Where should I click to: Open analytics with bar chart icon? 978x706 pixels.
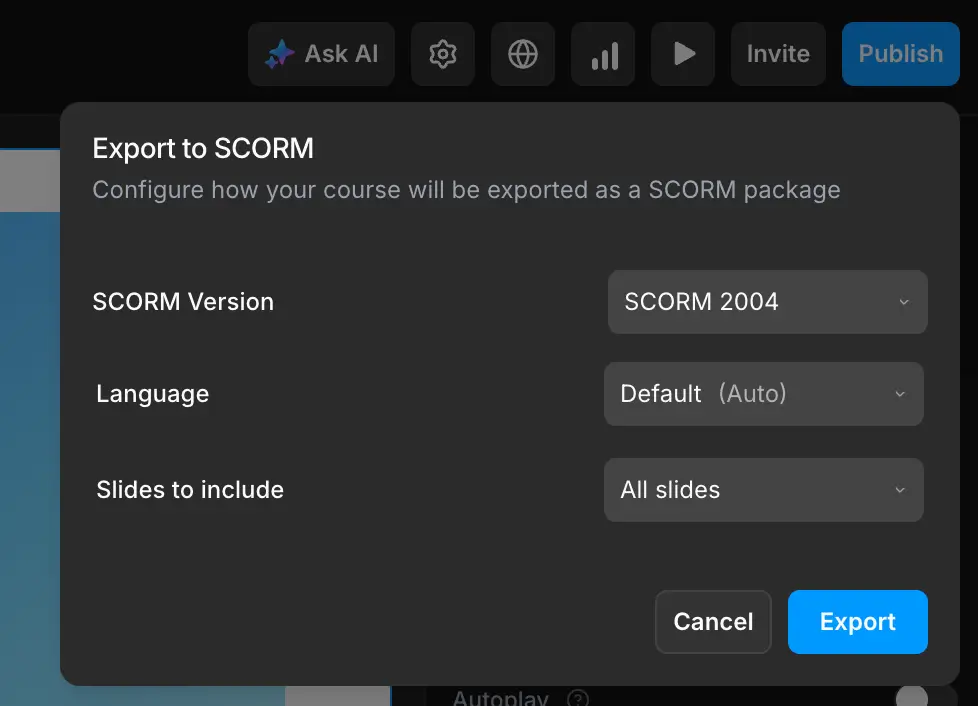(x=603, y=54)
